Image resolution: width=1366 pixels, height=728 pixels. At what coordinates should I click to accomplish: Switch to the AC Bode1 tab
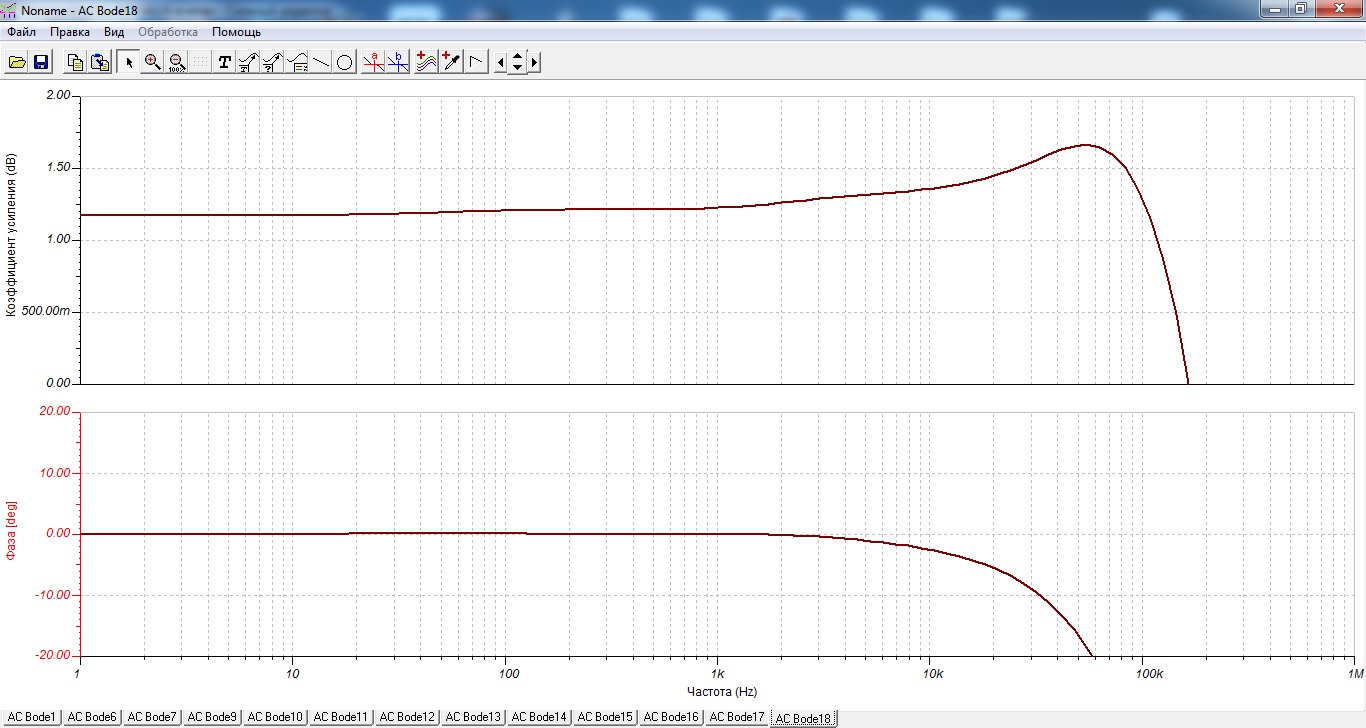coord(33,717)
